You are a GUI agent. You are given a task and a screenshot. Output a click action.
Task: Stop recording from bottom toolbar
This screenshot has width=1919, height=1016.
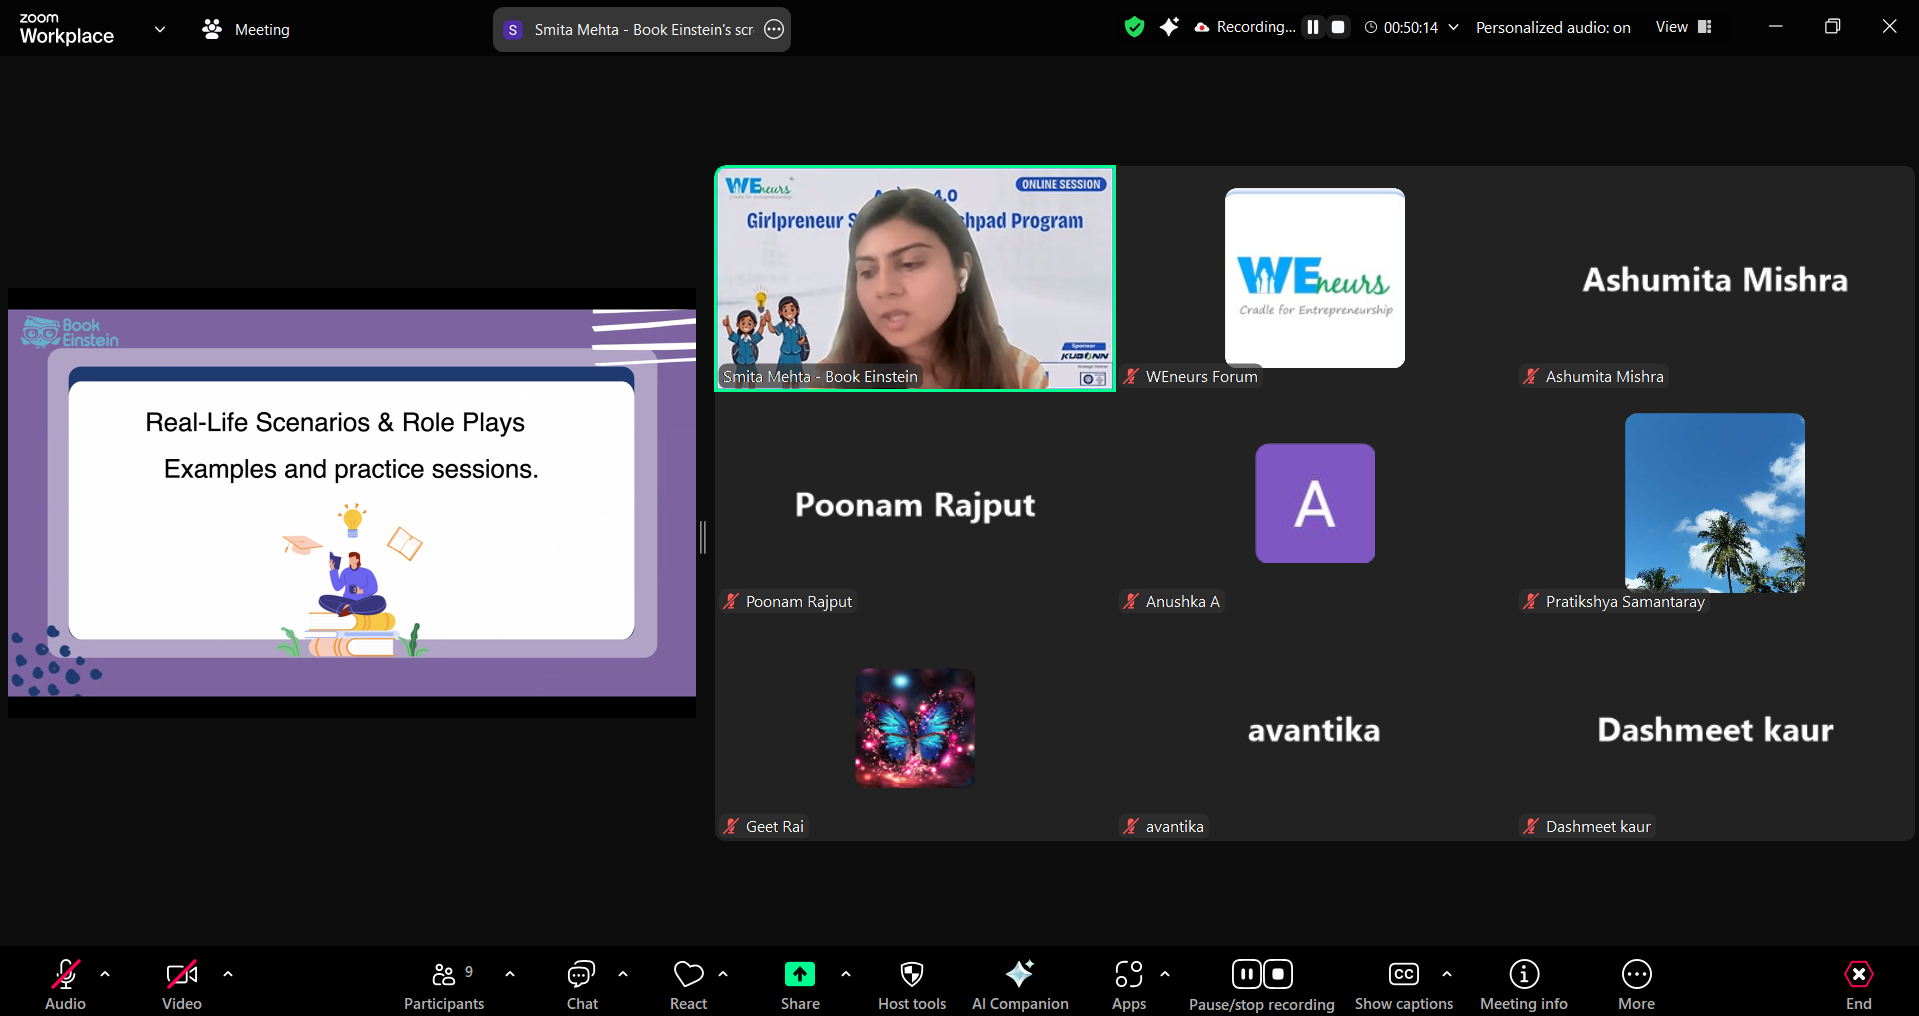pos(1278,974)
